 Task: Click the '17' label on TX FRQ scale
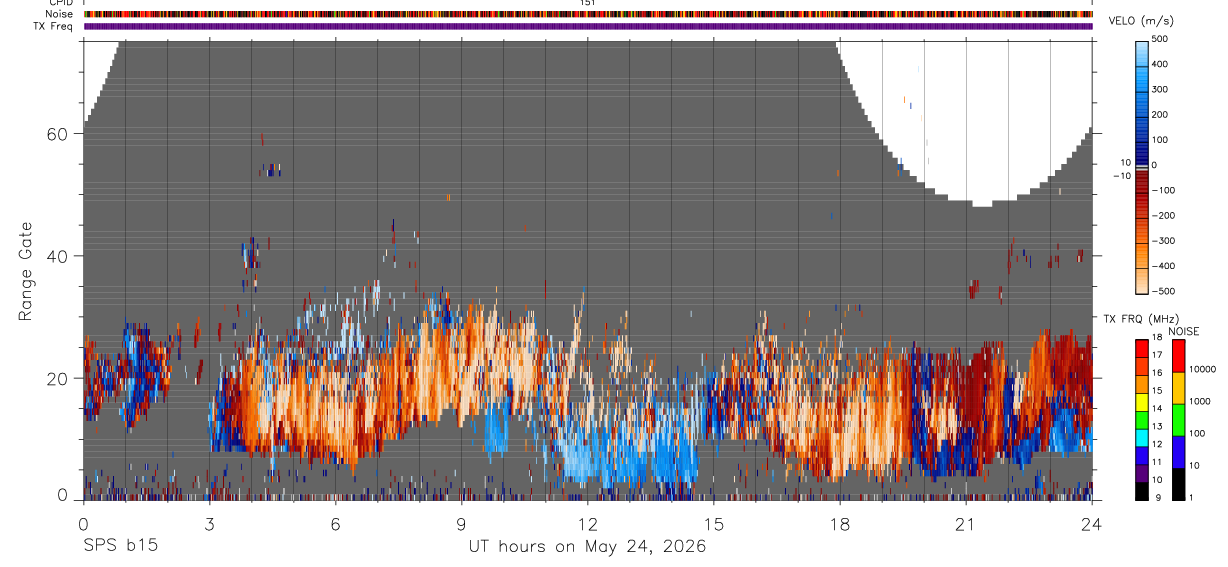[x=1157, y=355]
